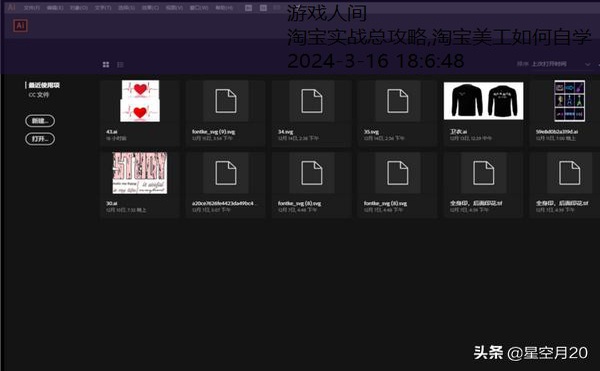The height and width of the screenshot is (371, 600).
Task: Select CC 文件 in the sidebar
Action: point(39,94)
